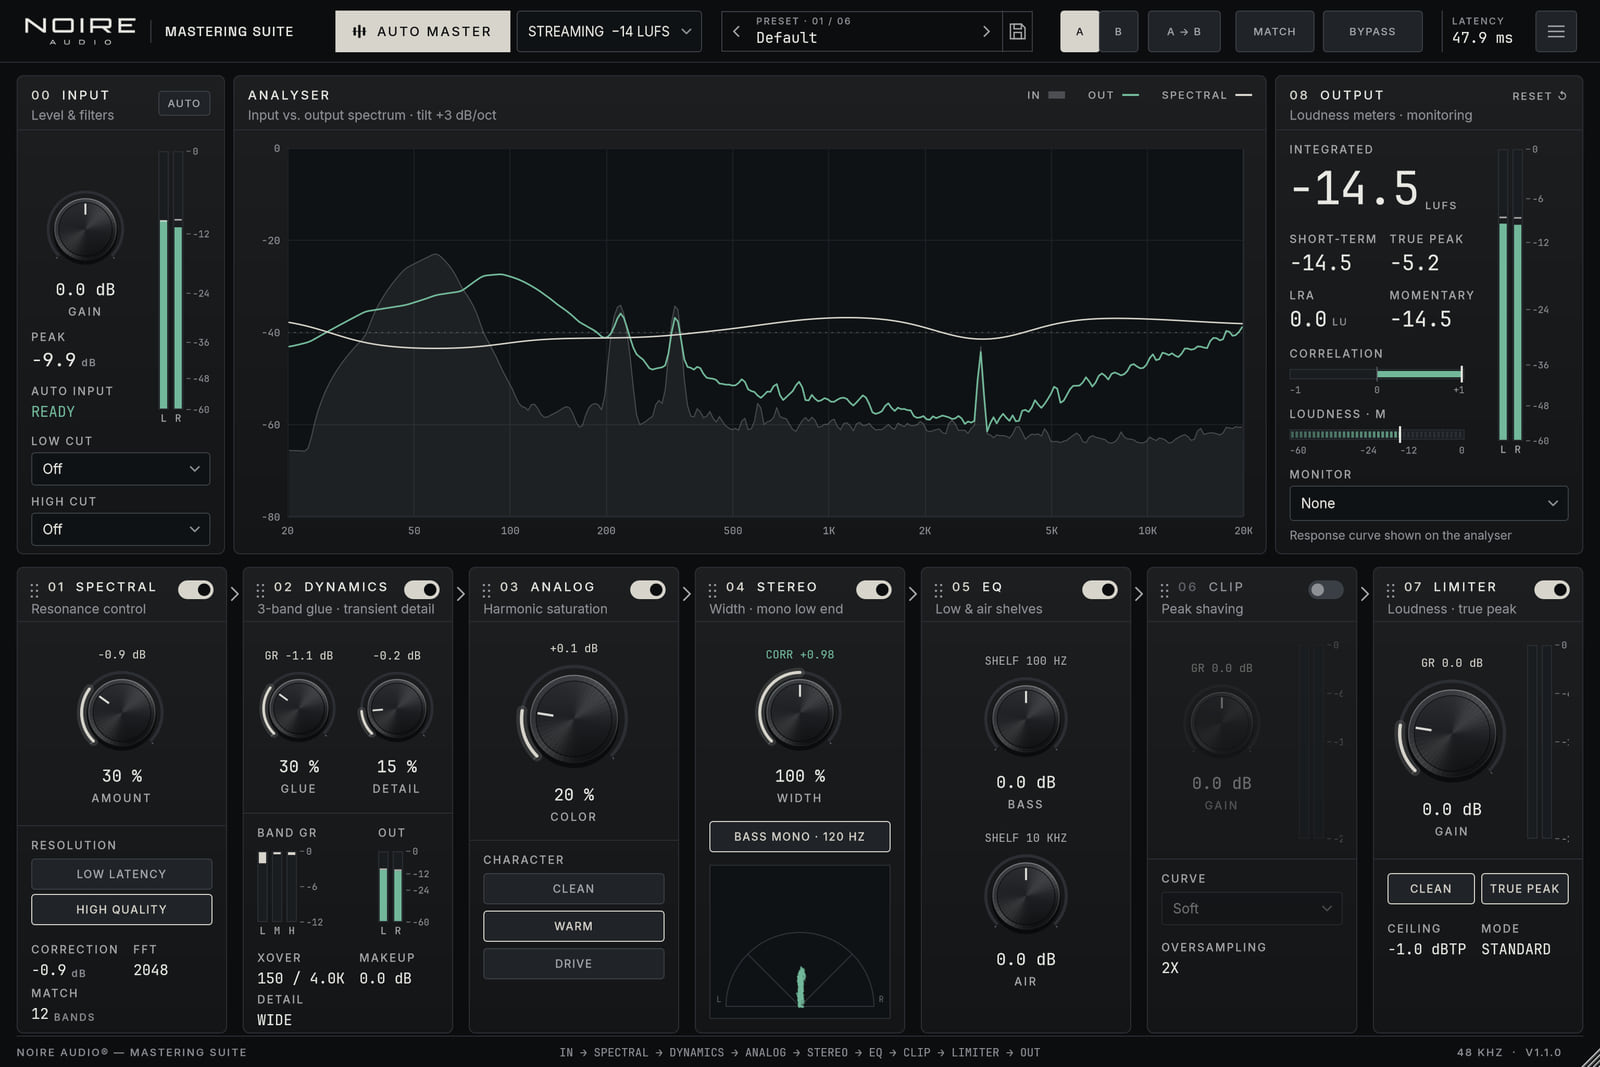Grab the Analog module drag handle
The width and height of the screenshot is (1600, 1067).
(x=487, y=590)
